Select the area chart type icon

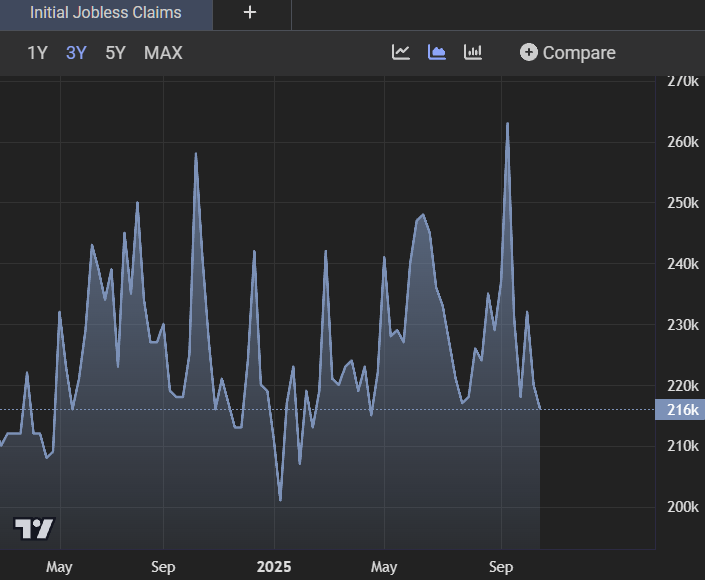(437, 52)
